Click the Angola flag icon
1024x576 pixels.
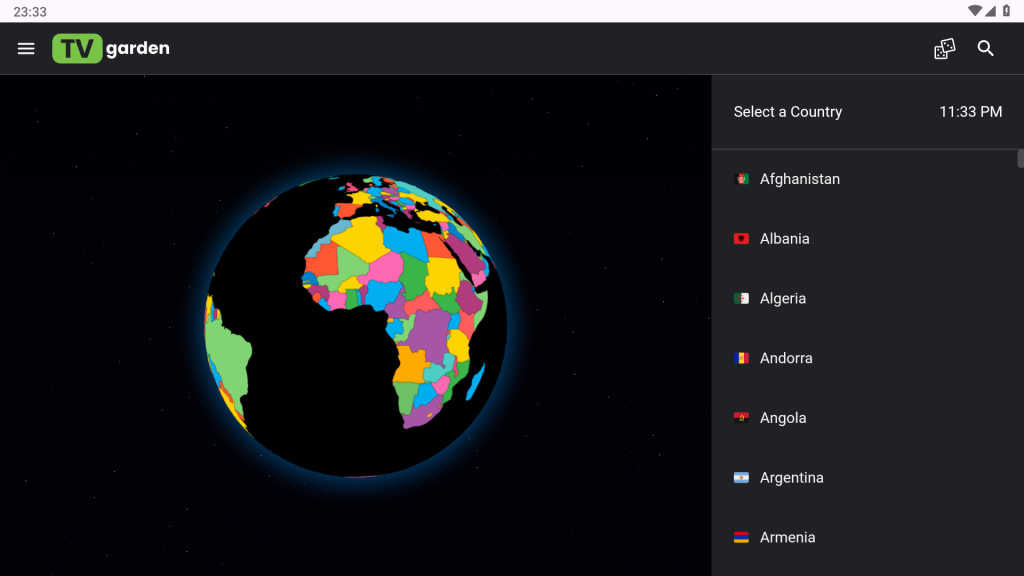(x=741, y=418)
